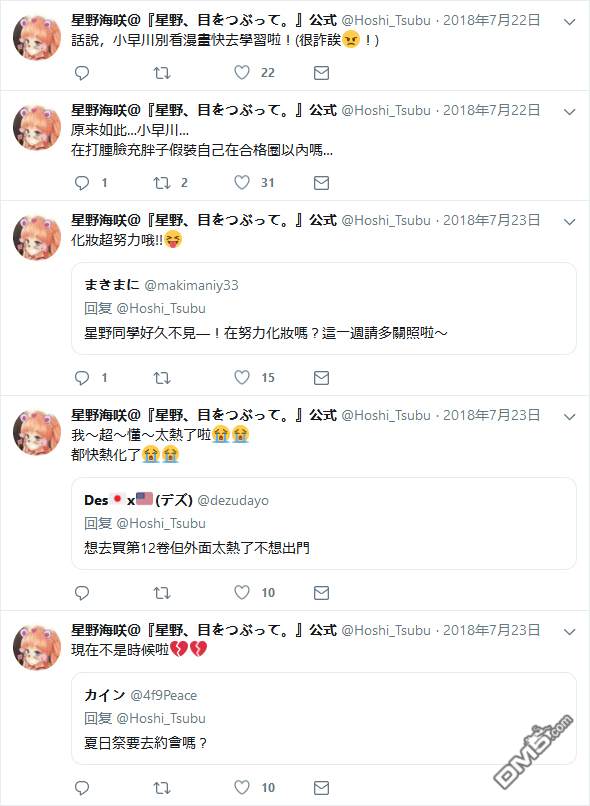Retweet the 現在不是時候啦 tweet

click(162, 787)
